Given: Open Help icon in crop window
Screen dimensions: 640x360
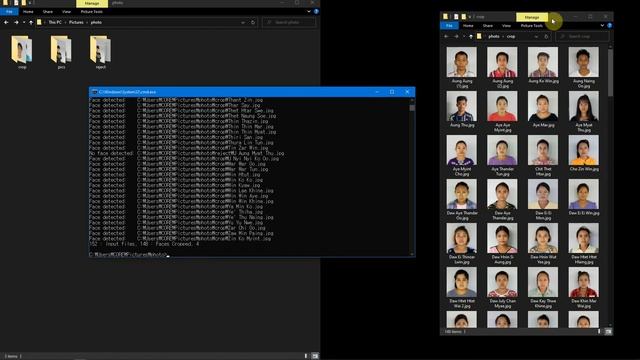Looking at the screenshot, I should pos(609,25).
